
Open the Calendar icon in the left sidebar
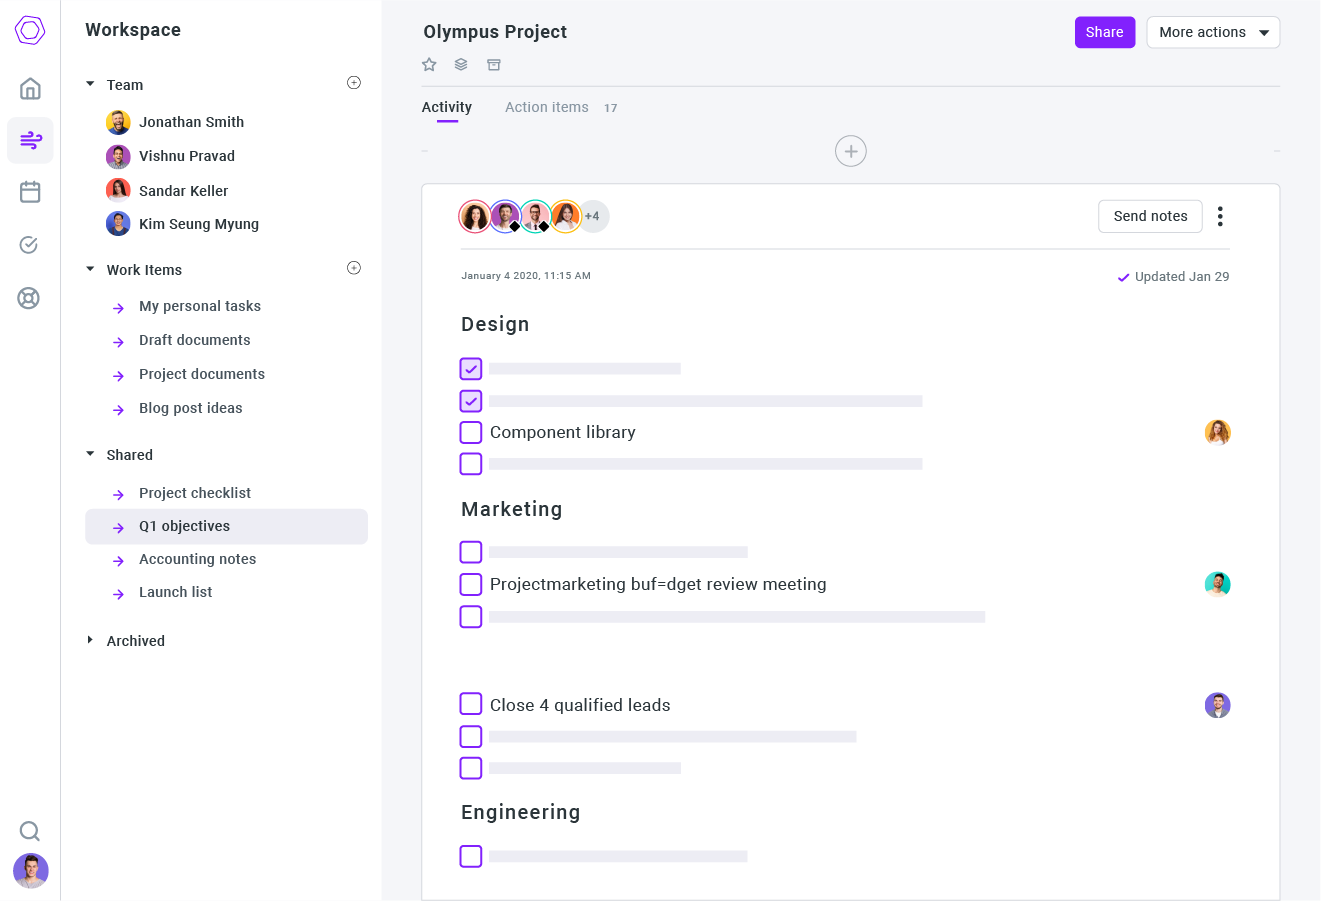coord(30,192)
